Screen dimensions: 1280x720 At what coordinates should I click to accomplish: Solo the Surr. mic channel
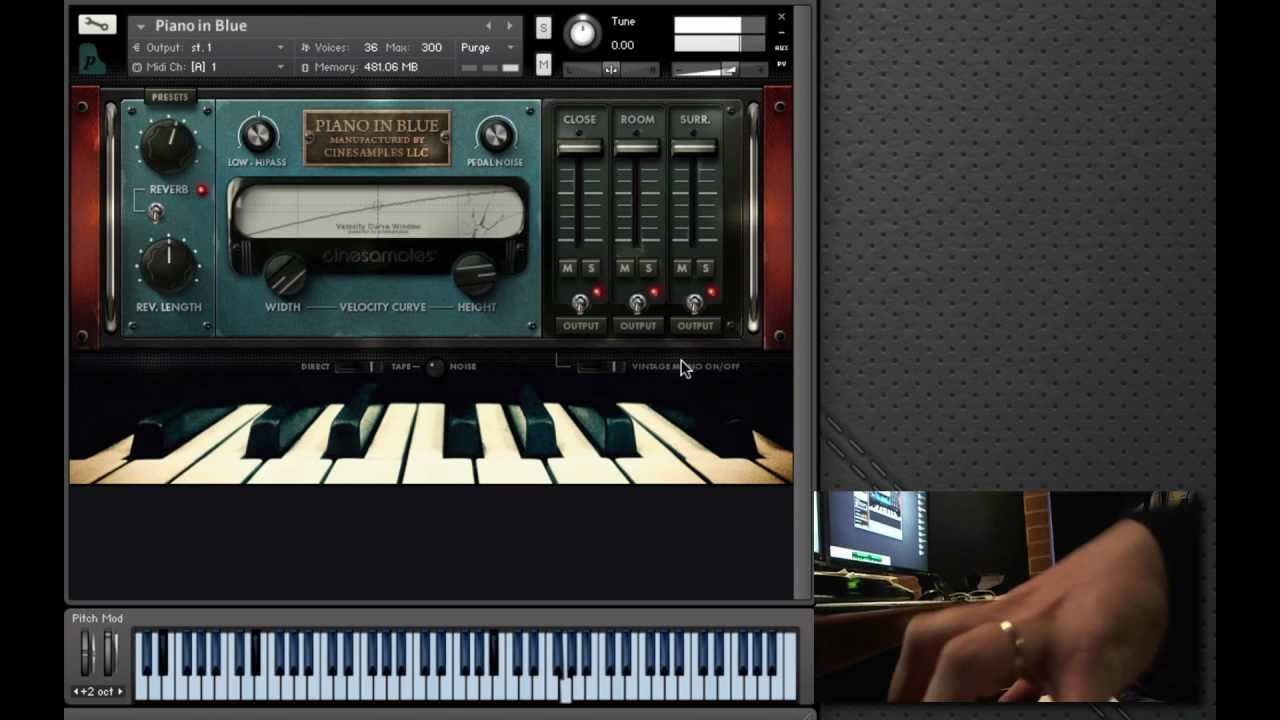click(x=705, y=268)
